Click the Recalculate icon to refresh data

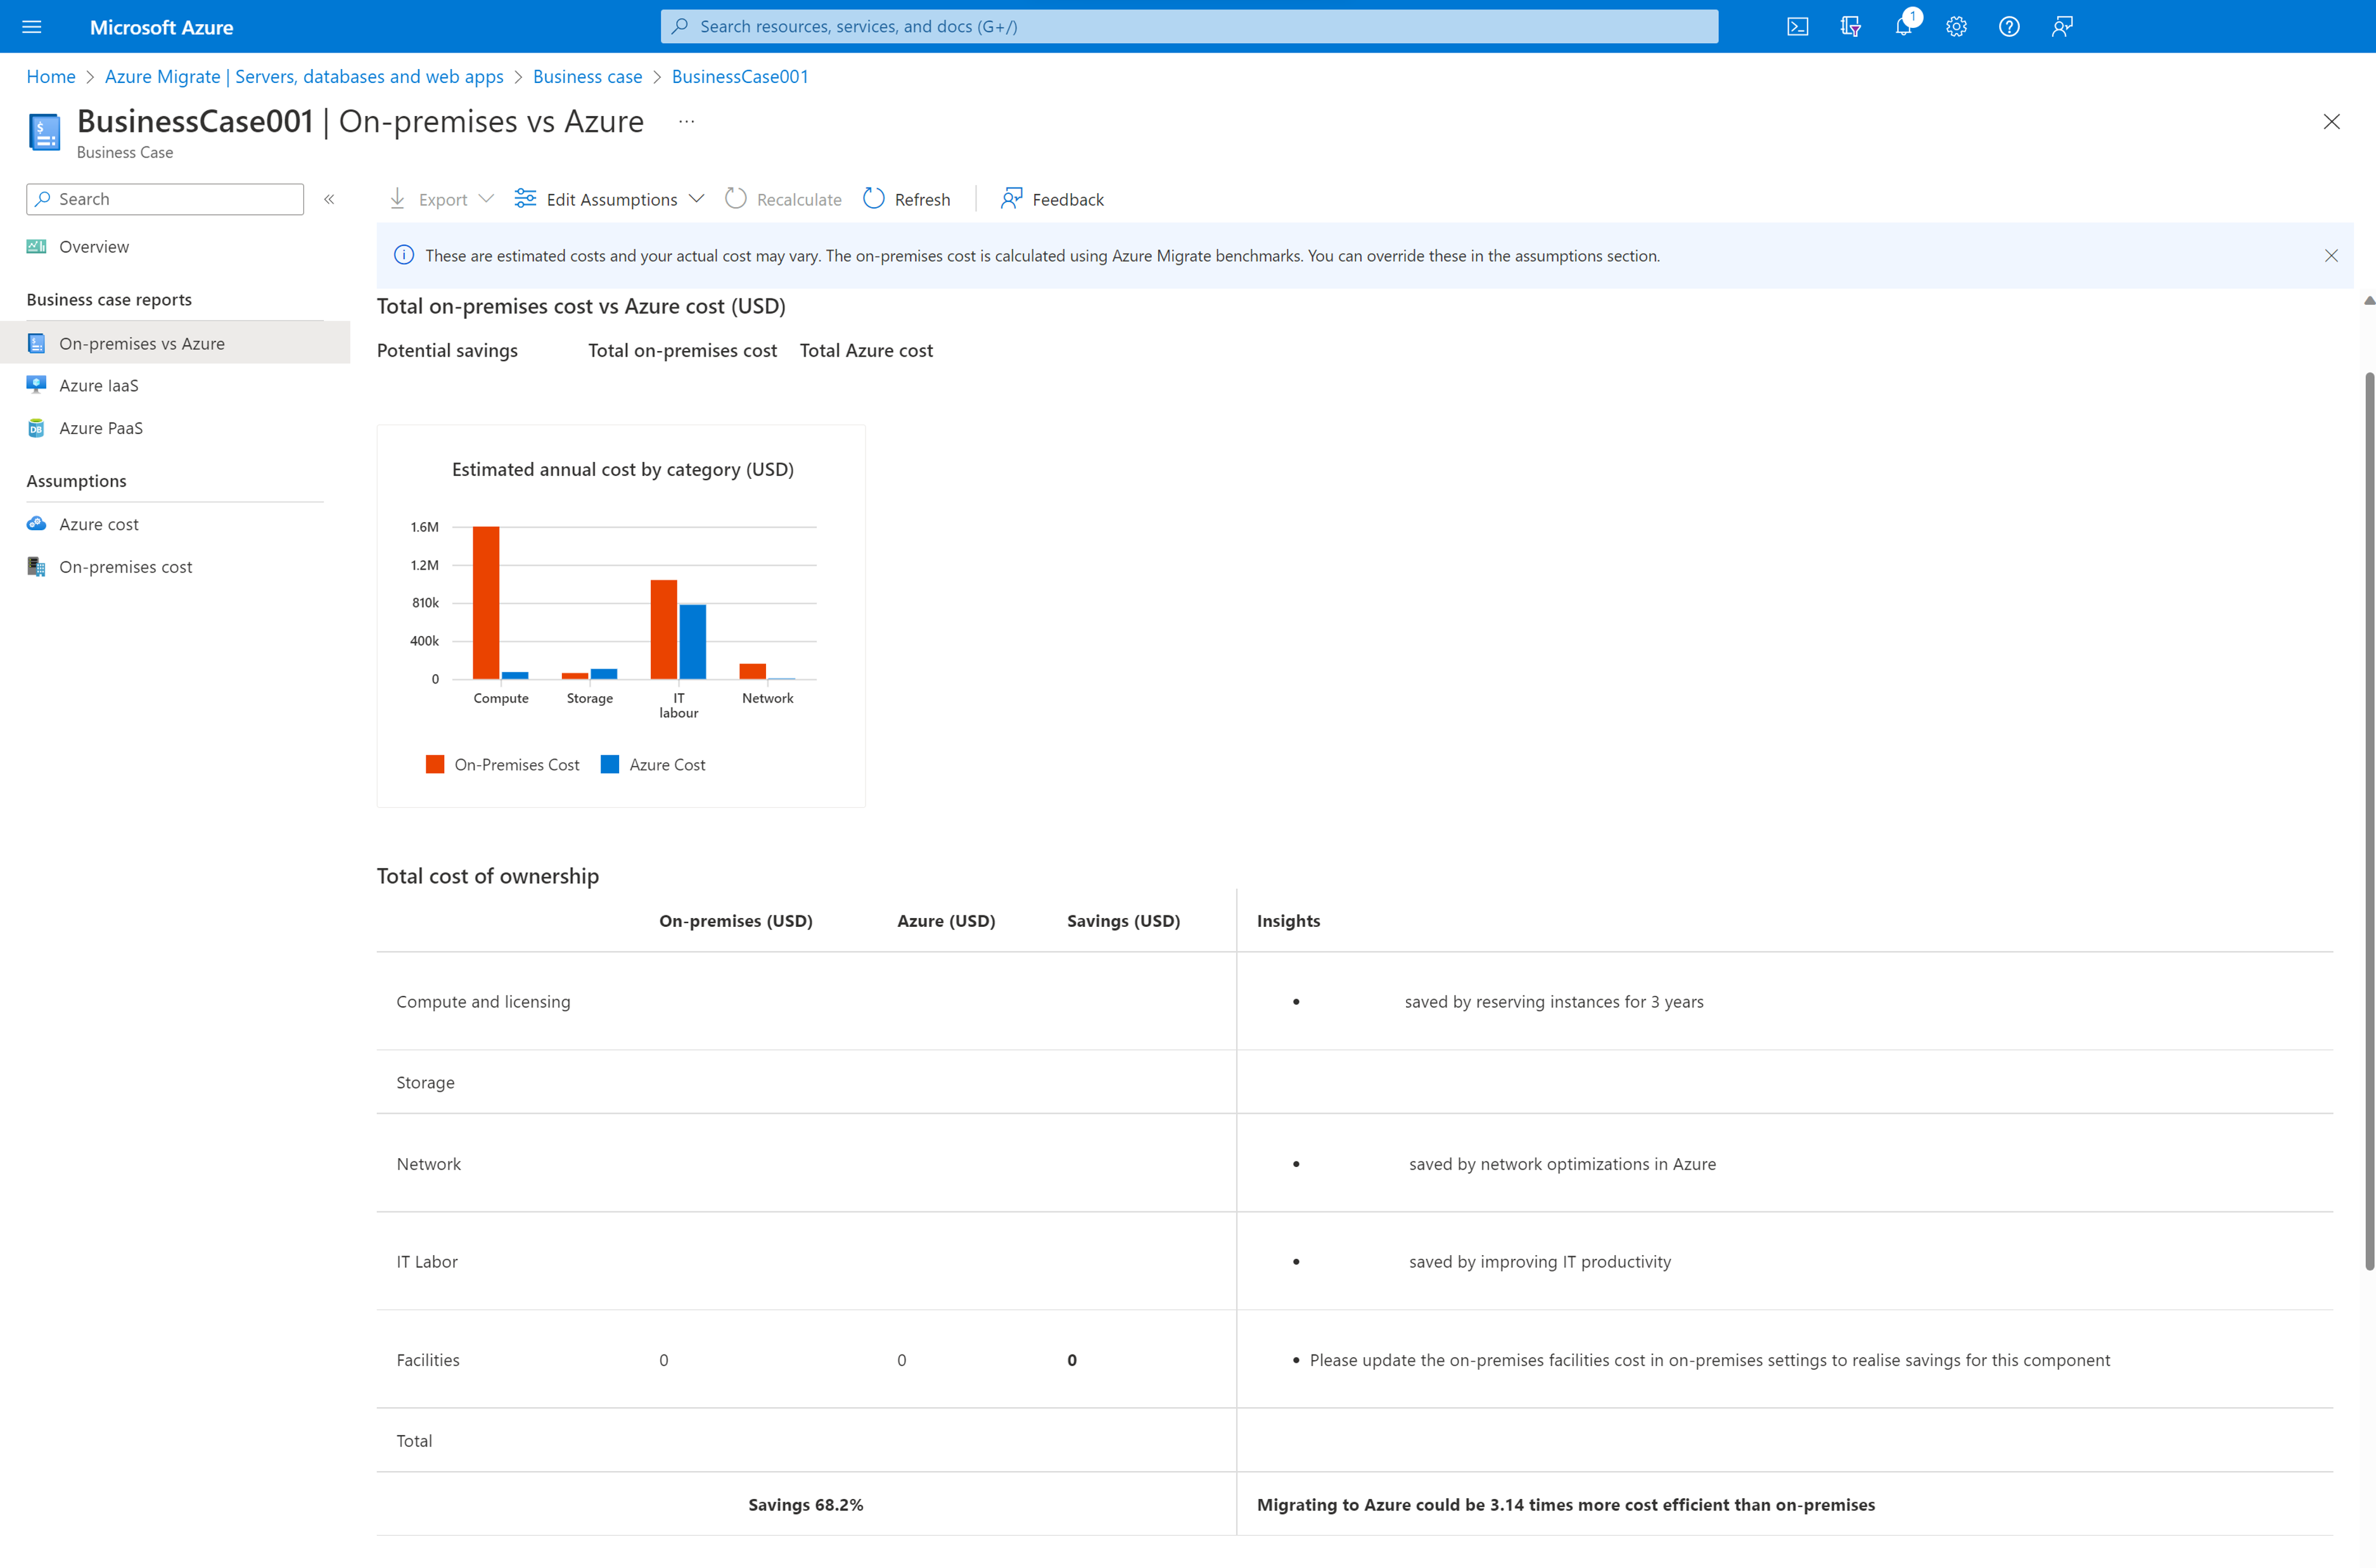(737, 198)
